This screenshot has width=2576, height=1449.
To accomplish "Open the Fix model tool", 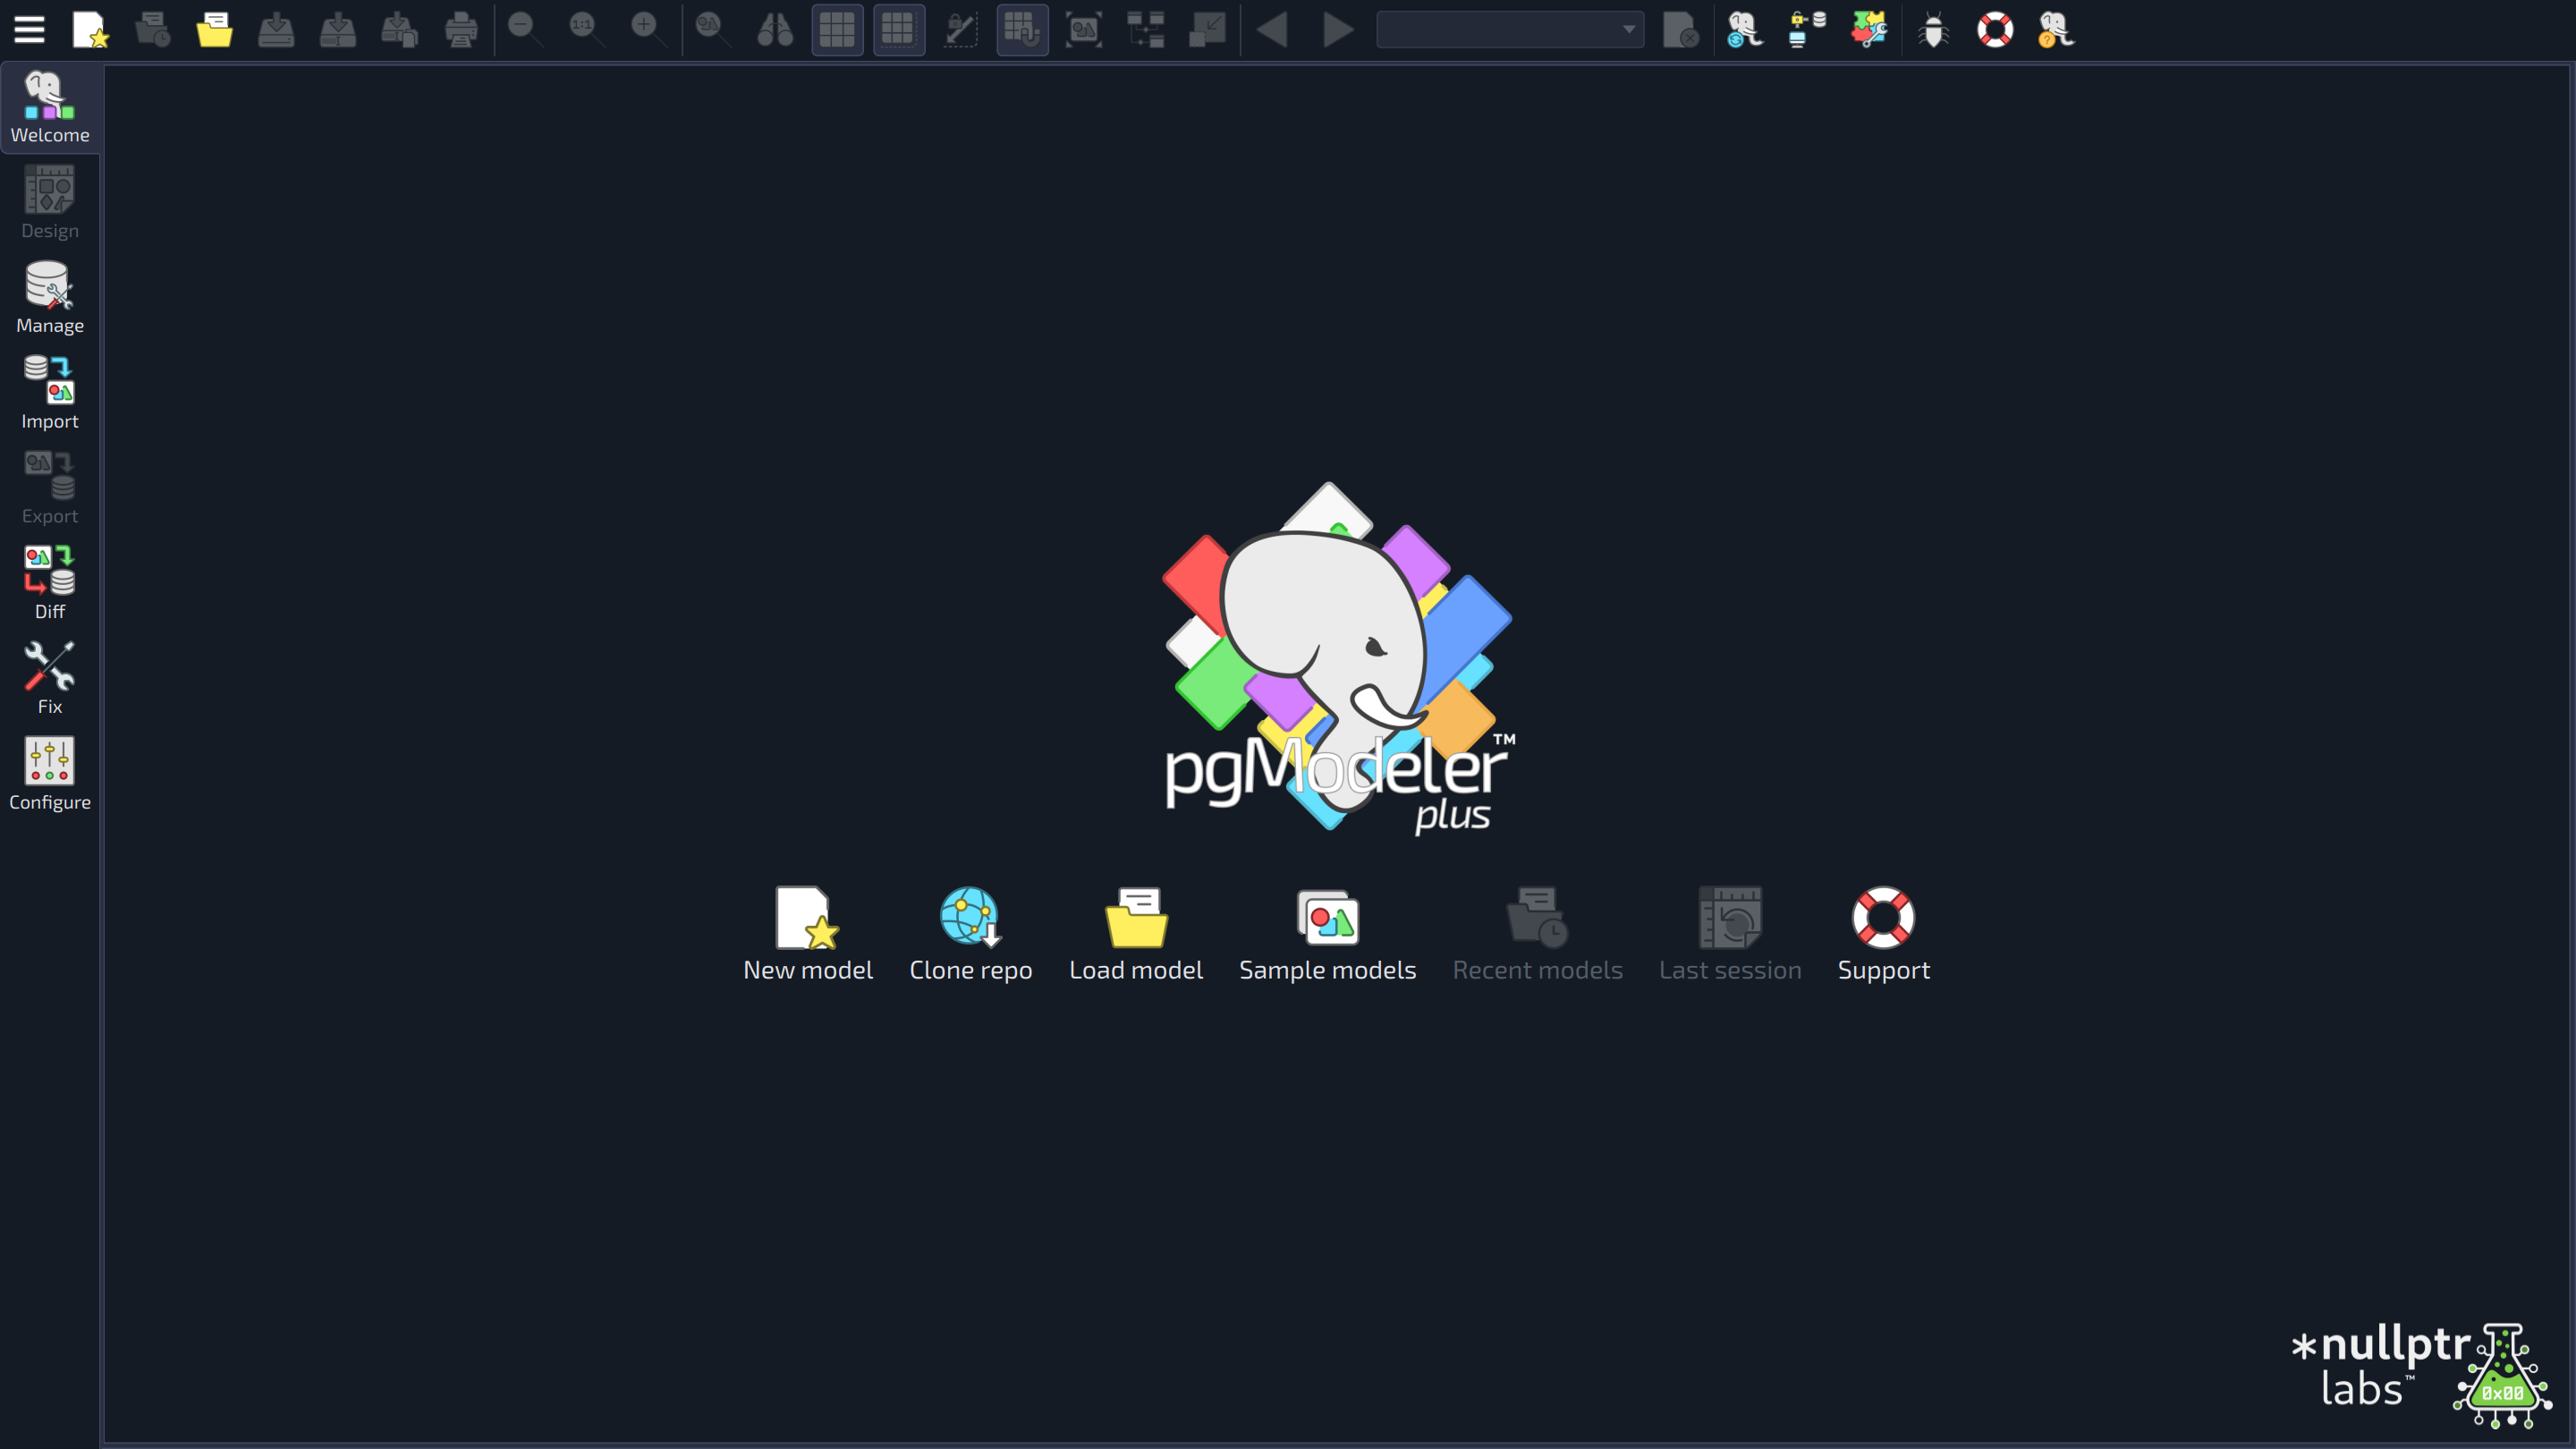I will click(50, 679).
